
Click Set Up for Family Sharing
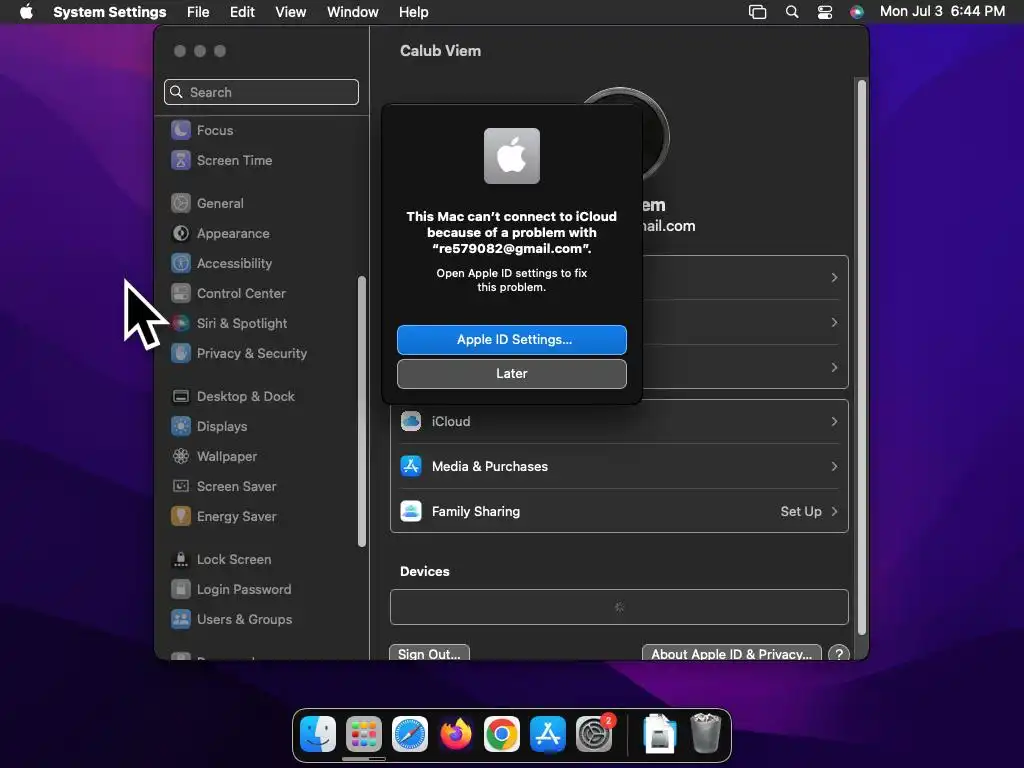tap(801, 511)
